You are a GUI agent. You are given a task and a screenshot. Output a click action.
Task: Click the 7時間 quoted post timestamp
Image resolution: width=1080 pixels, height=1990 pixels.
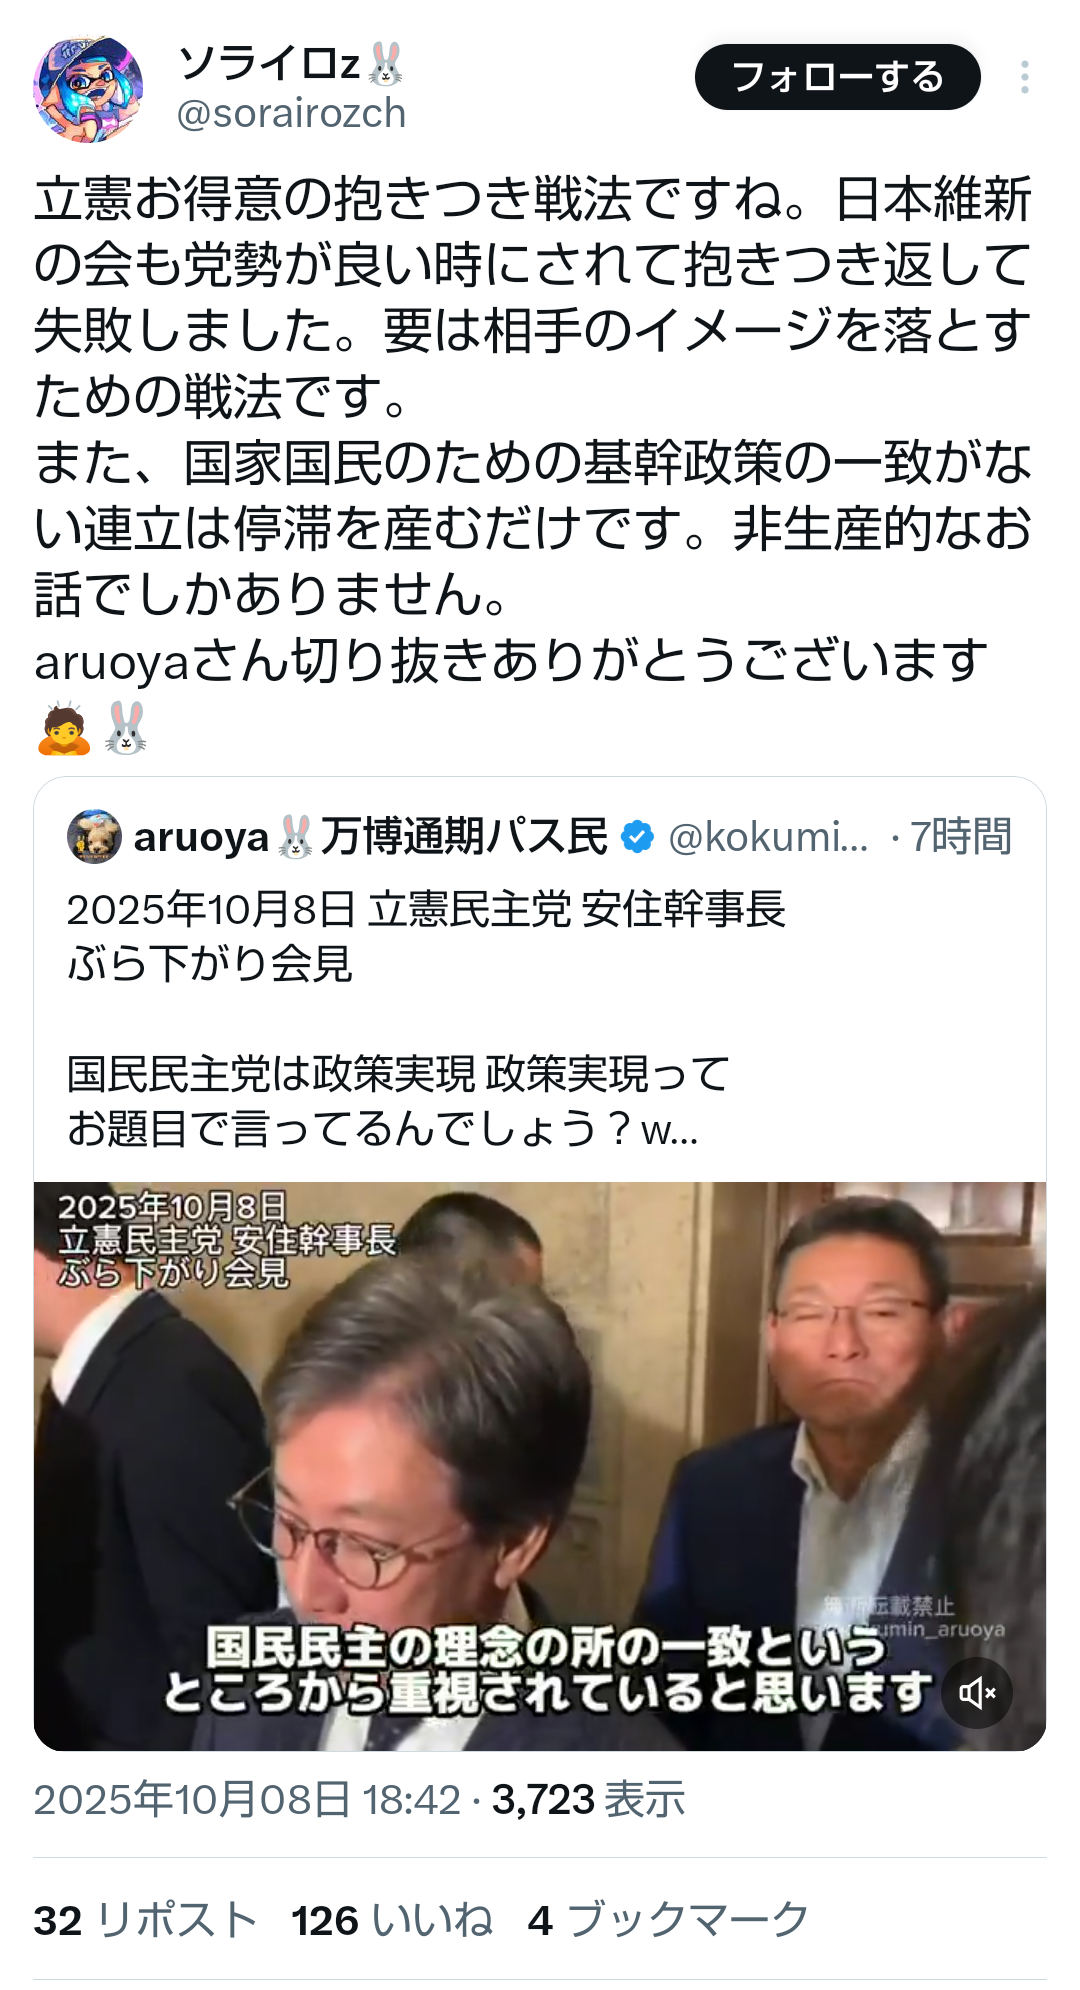(961, 837)
